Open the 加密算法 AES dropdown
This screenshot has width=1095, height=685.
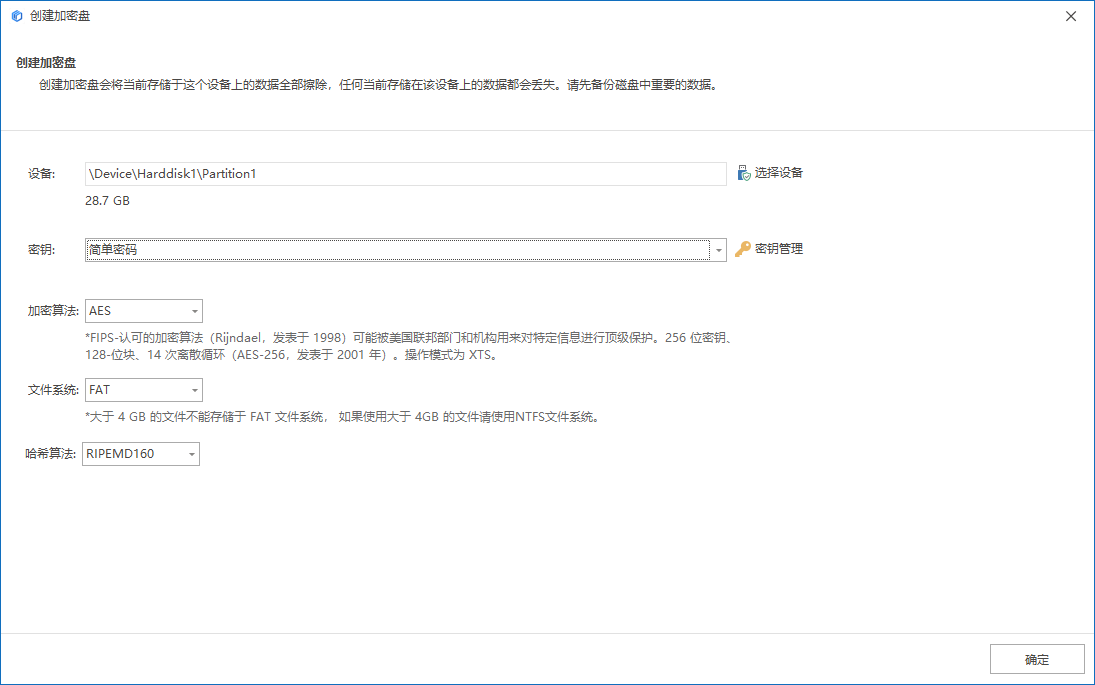[144, 311]
